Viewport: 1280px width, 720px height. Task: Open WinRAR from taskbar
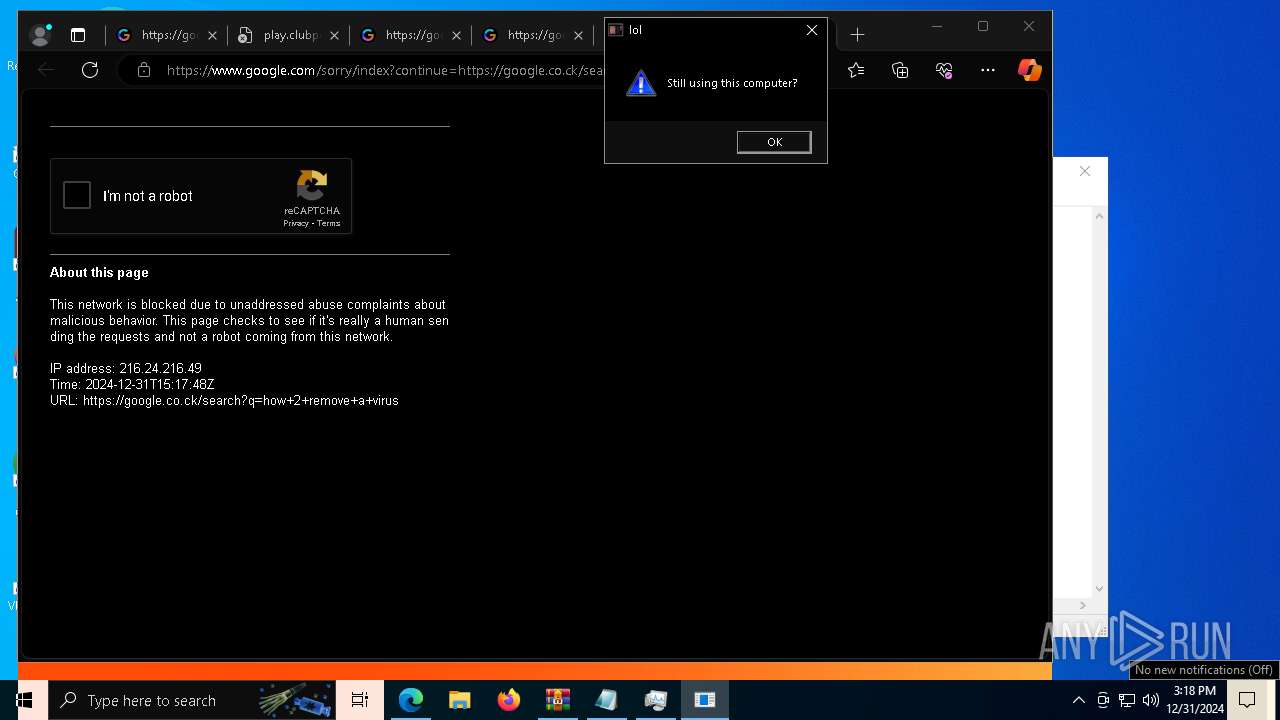558,700
